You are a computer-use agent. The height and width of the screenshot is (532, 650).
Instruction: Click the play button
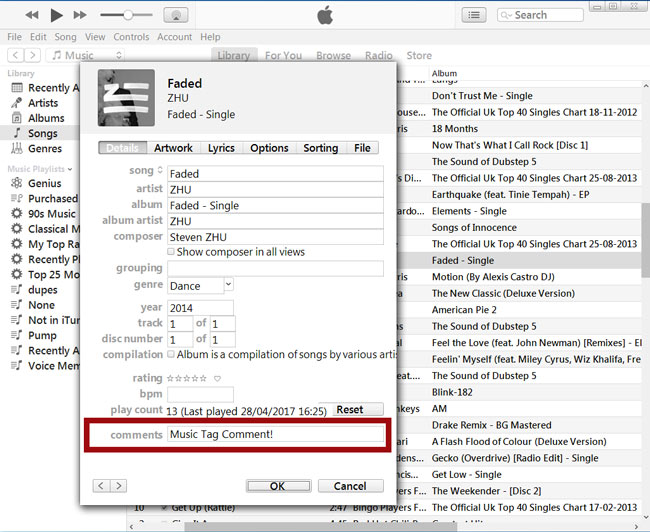pos(56,15)
